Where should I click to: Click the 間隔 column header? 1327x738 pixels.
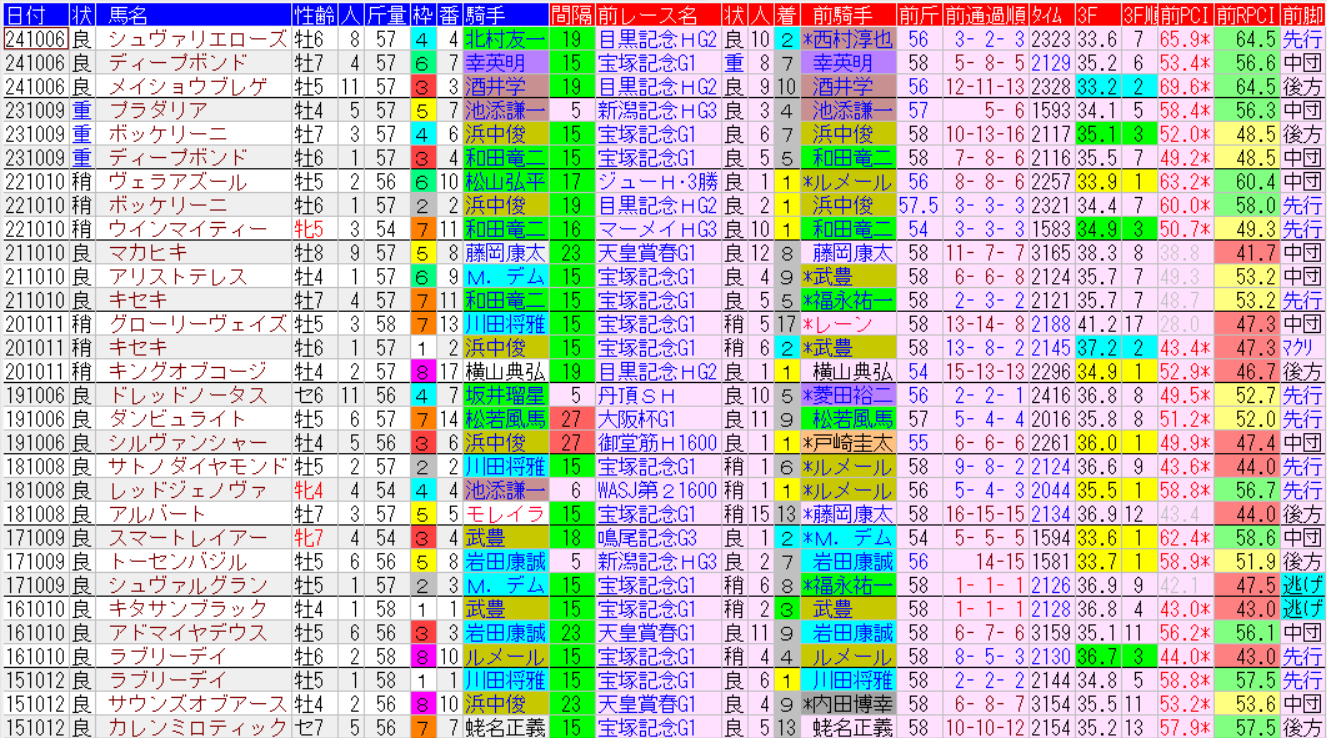pyautogui.click(x=571, y=15)
